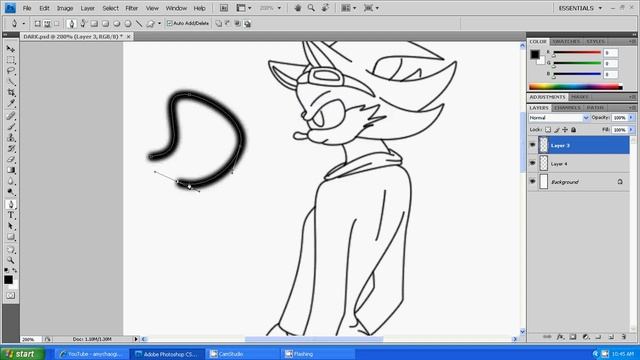Toggle lock all
Image resolution: width=640 pixels, height=360 pixels.
click(573, 130)
